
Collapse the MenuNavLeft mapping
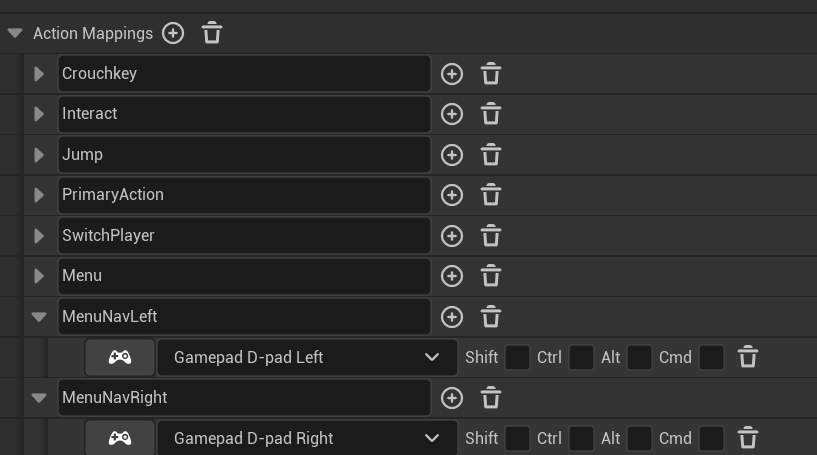[x=39, y=317]
